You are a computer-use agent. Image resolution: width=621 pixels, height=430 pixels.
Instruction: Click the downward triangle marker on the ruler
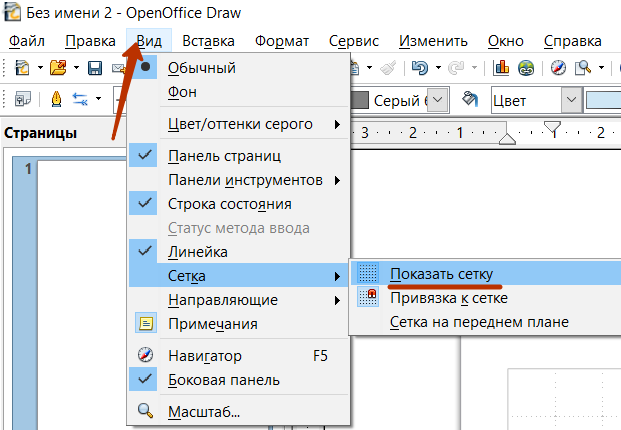552,127
